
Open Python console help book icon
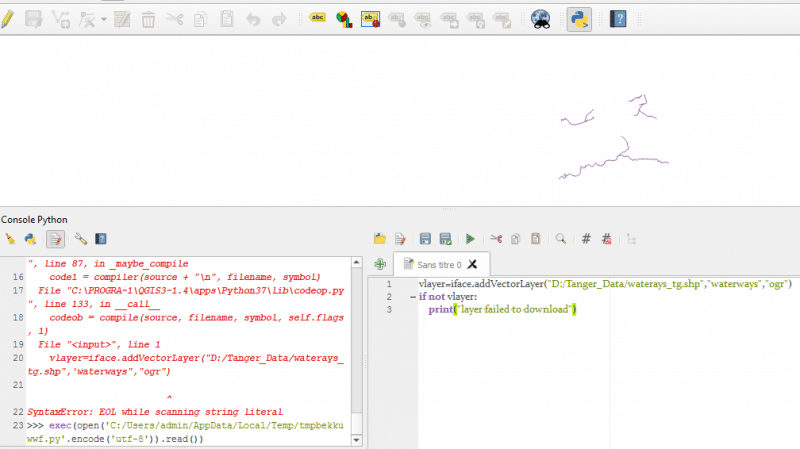[100, 239]
